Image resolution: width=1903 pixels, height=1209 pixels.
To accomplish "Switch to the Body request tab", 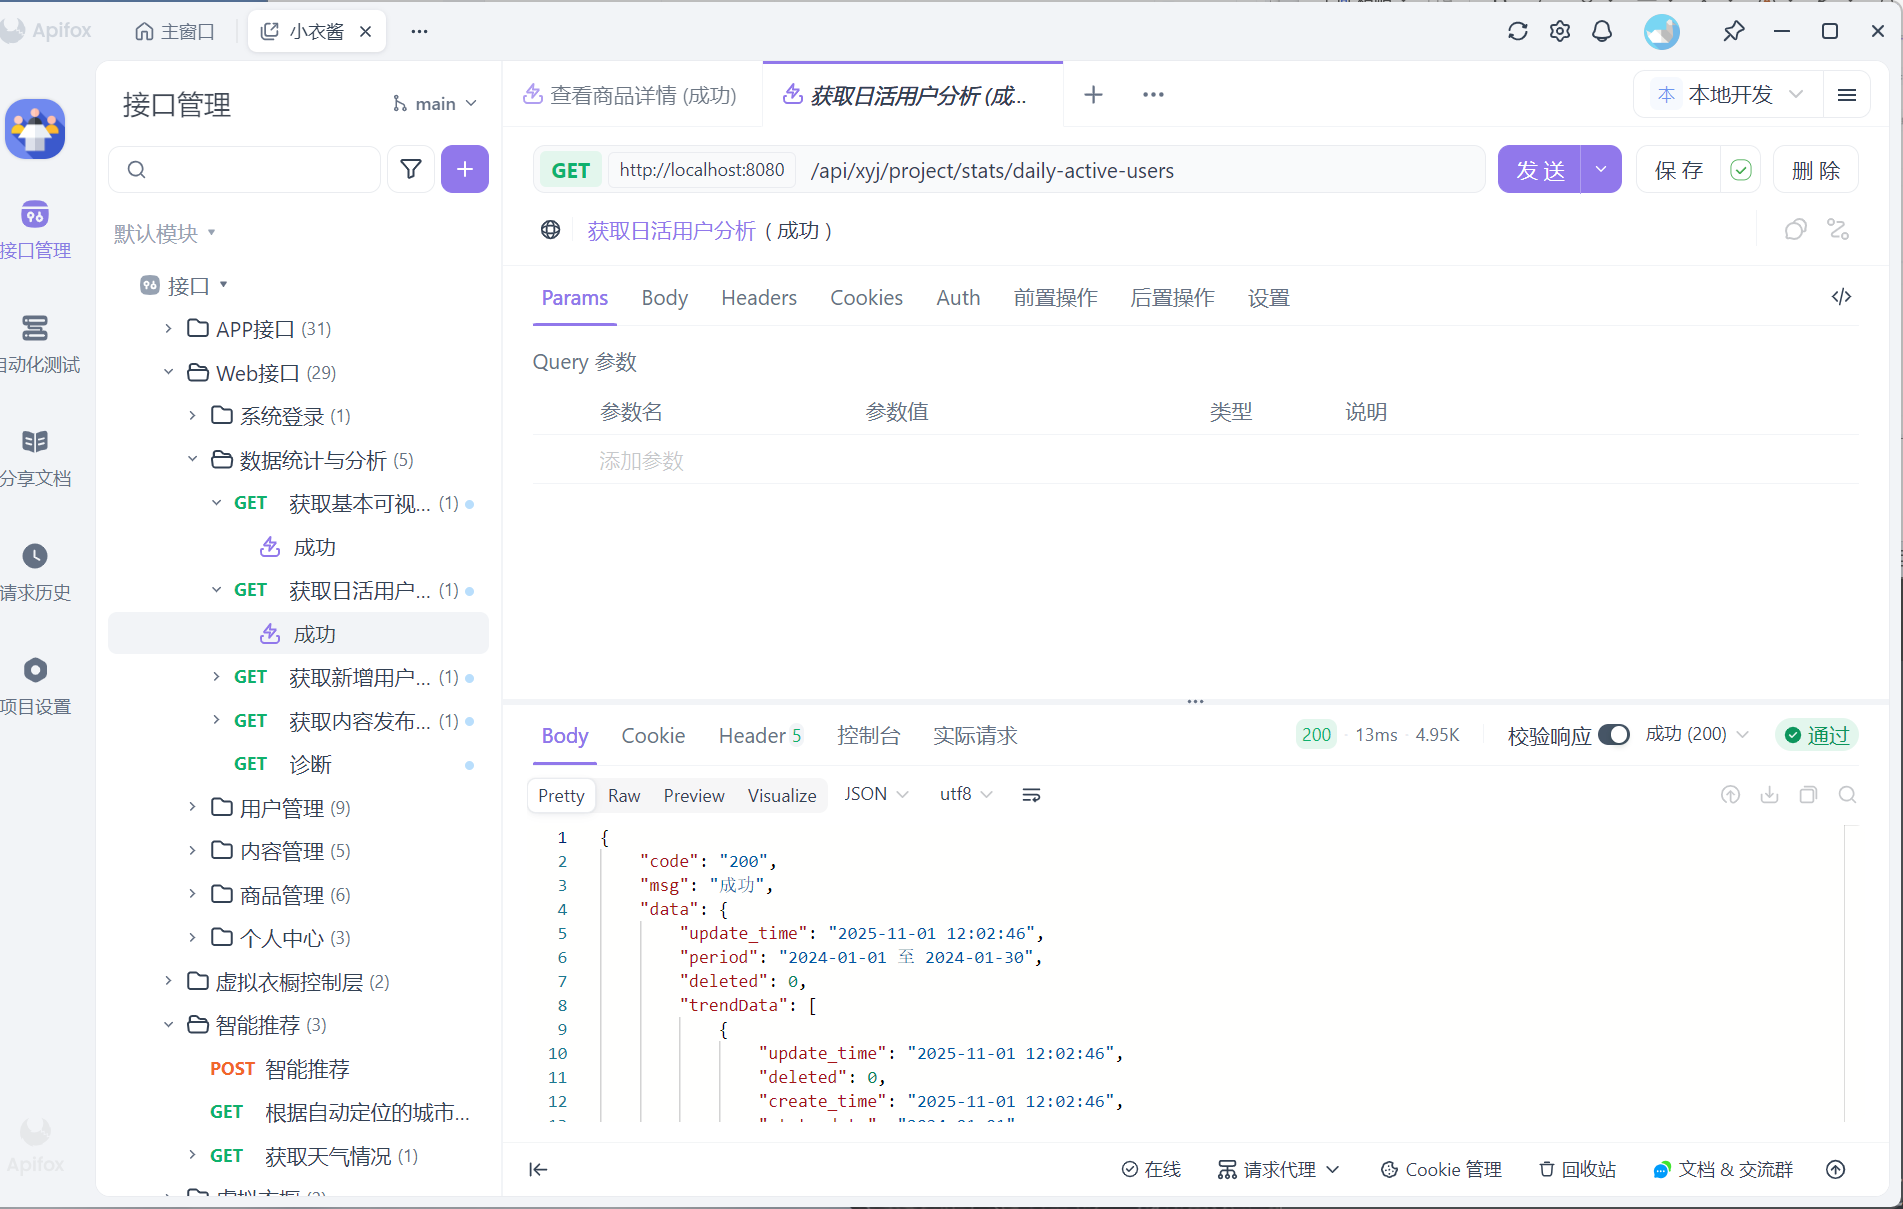I will click(665, 298).
